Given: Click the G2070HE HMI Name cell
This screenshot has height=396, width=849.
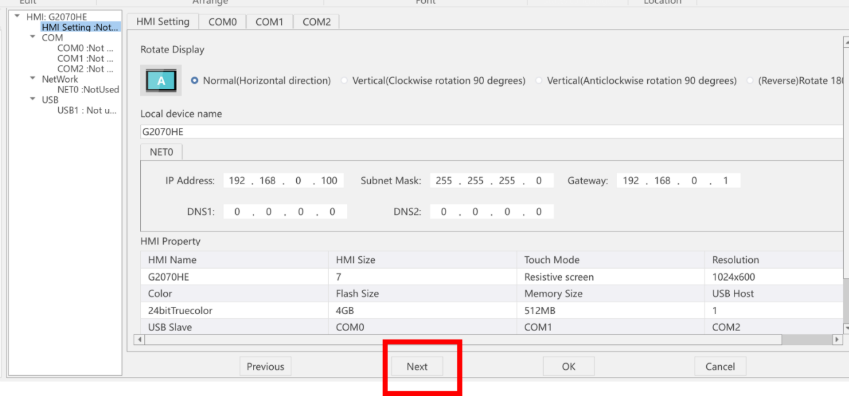Looking at the screenshot, I should [234, 277].
